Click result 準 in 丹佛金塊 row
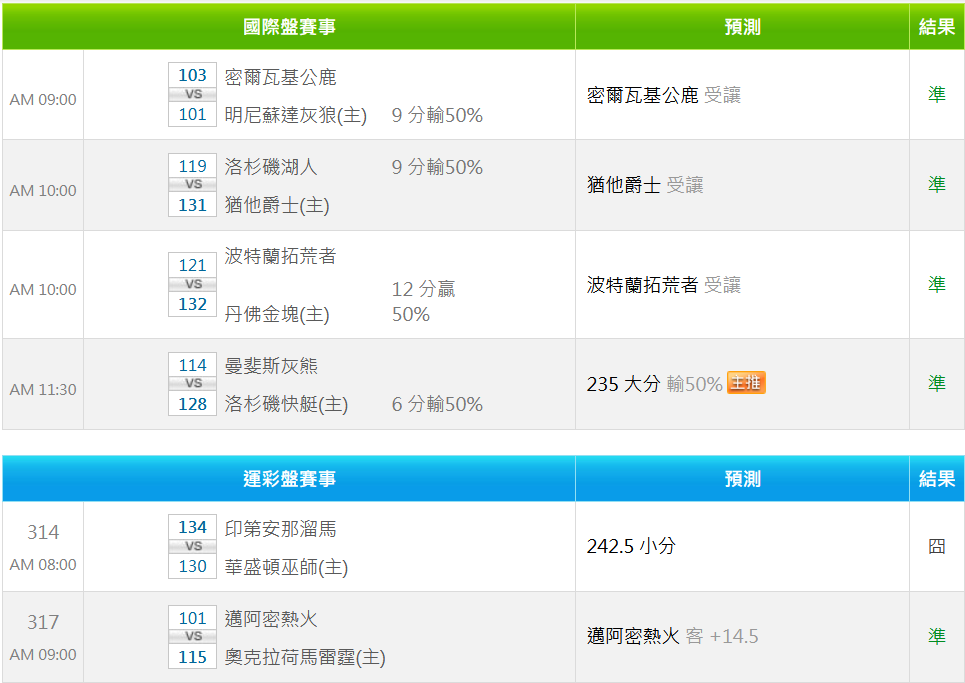This screenshot has width=965, height=683. (x=937, y=284)
